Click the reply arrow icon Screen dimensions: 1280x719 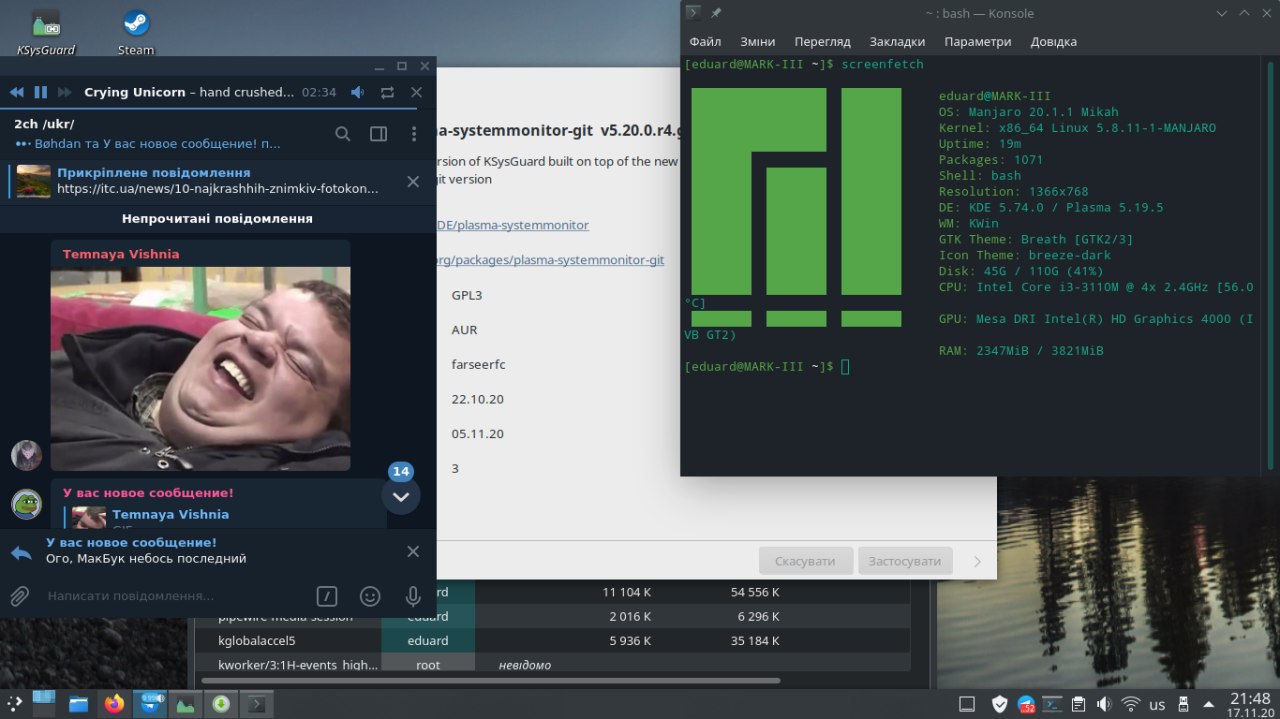tap(21, 552)
